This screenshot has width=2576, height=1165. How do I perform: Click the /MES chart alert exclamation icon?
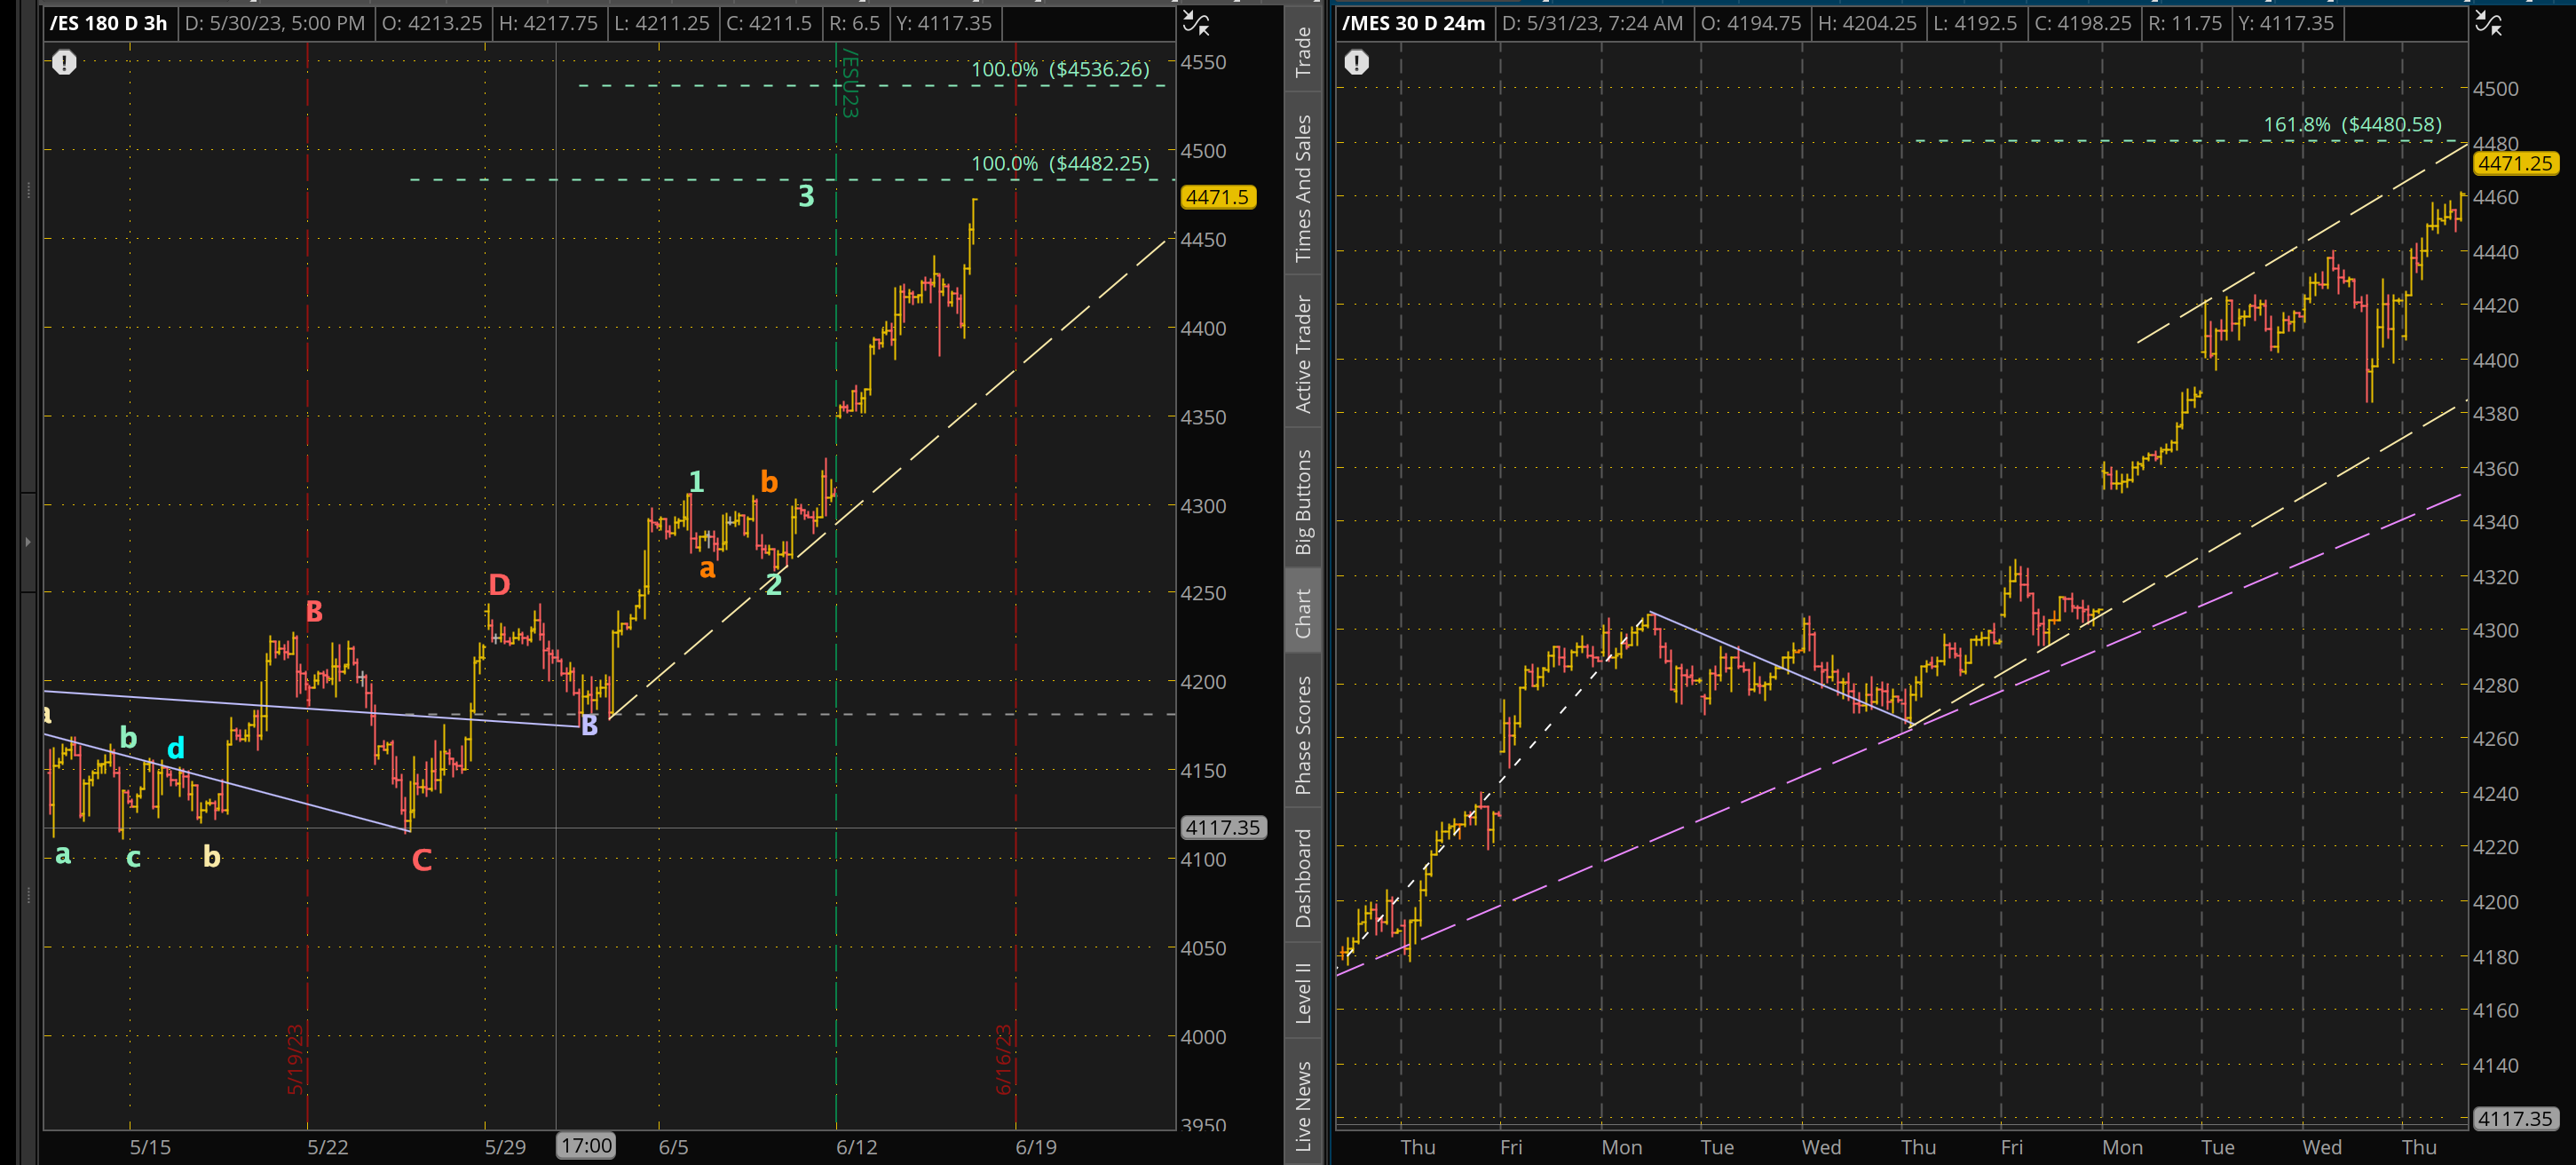click(x=1356, y=63)
